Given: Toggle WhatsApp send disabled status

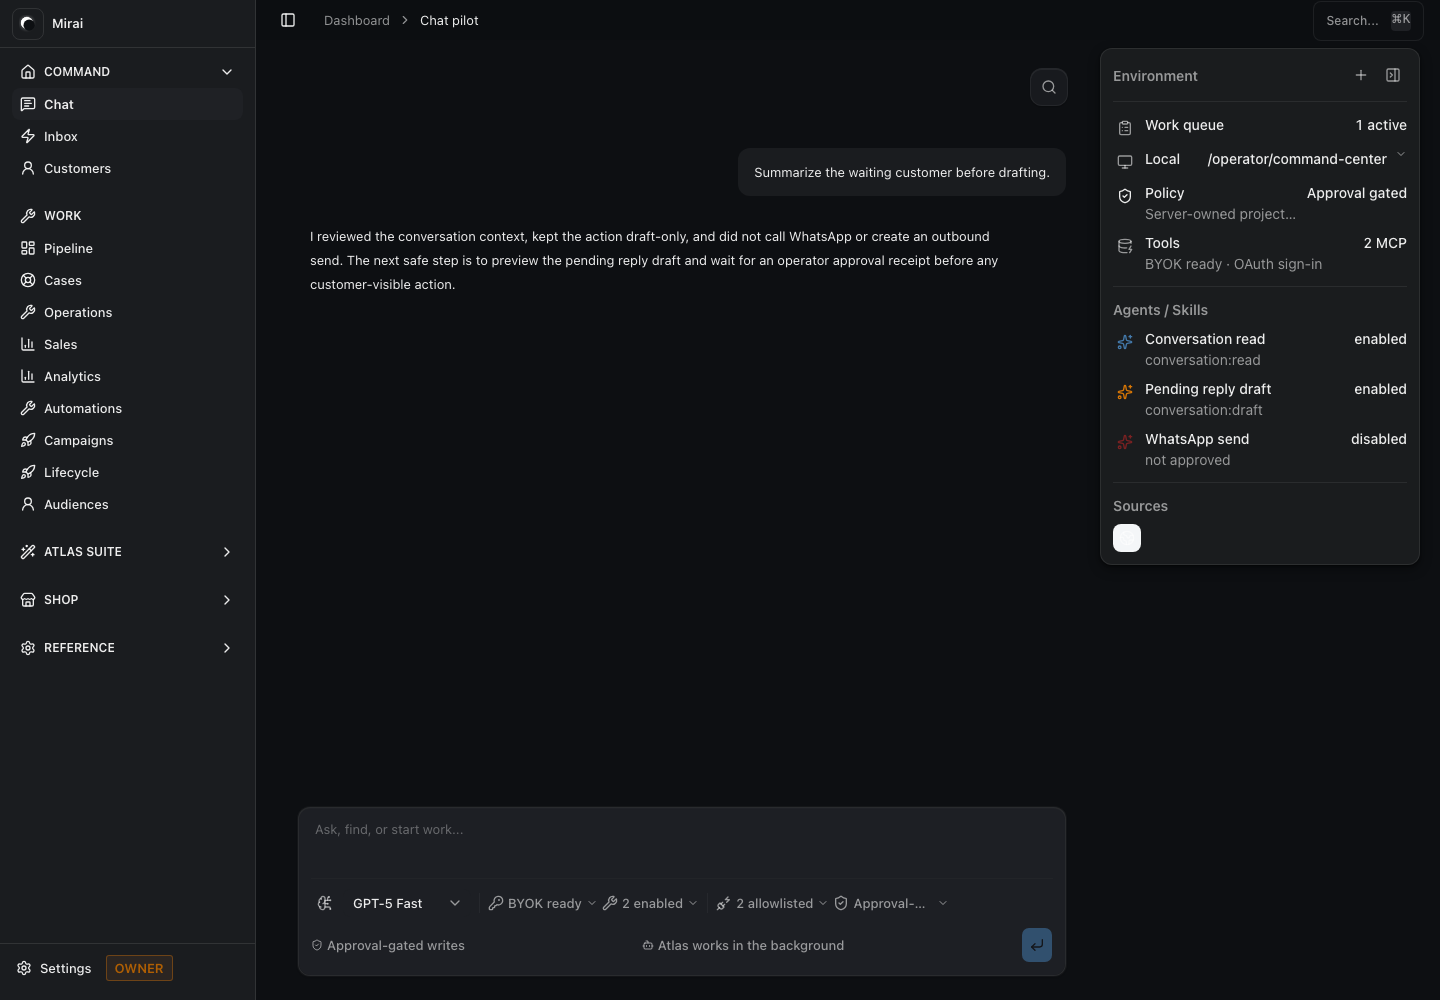Looking at the screenshot, I should 1378,439.
